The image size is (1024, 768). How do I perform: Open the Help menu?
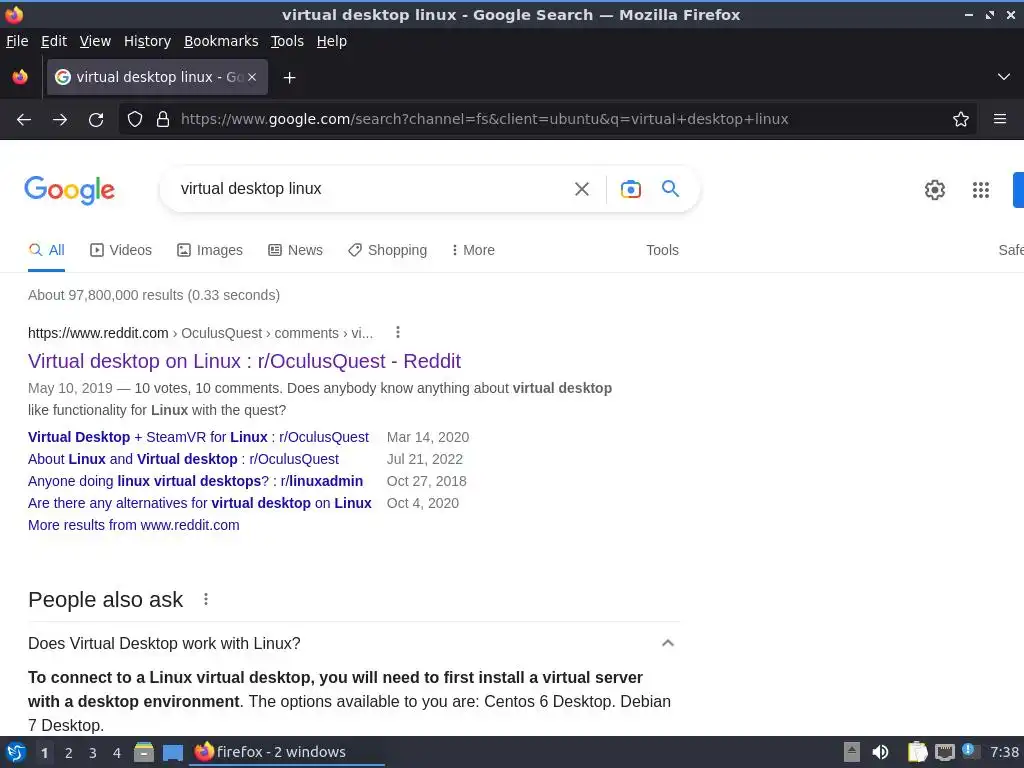click(332, 41)
